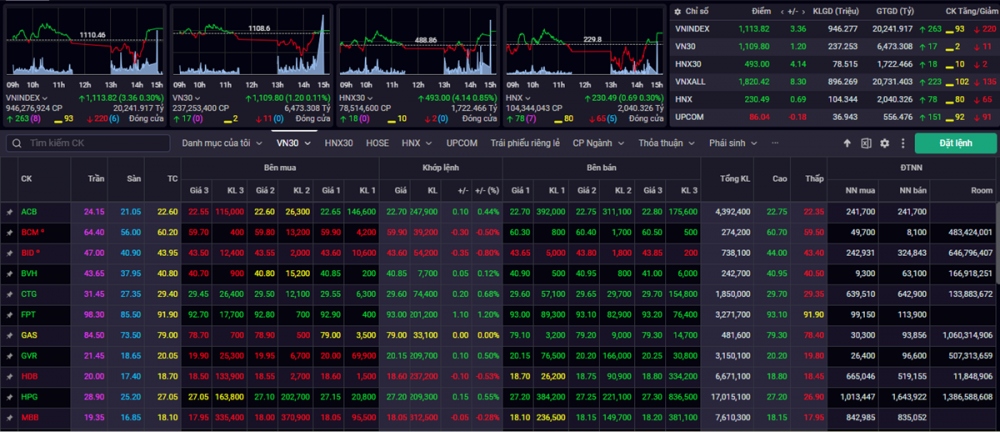Pin the FPT stock row
1000x432 pixels.
point(9,315)
